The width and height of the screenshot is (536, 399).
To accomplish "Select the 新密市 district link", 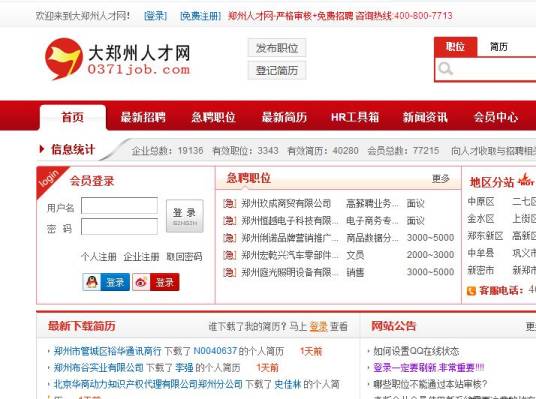I will [481, 270].
